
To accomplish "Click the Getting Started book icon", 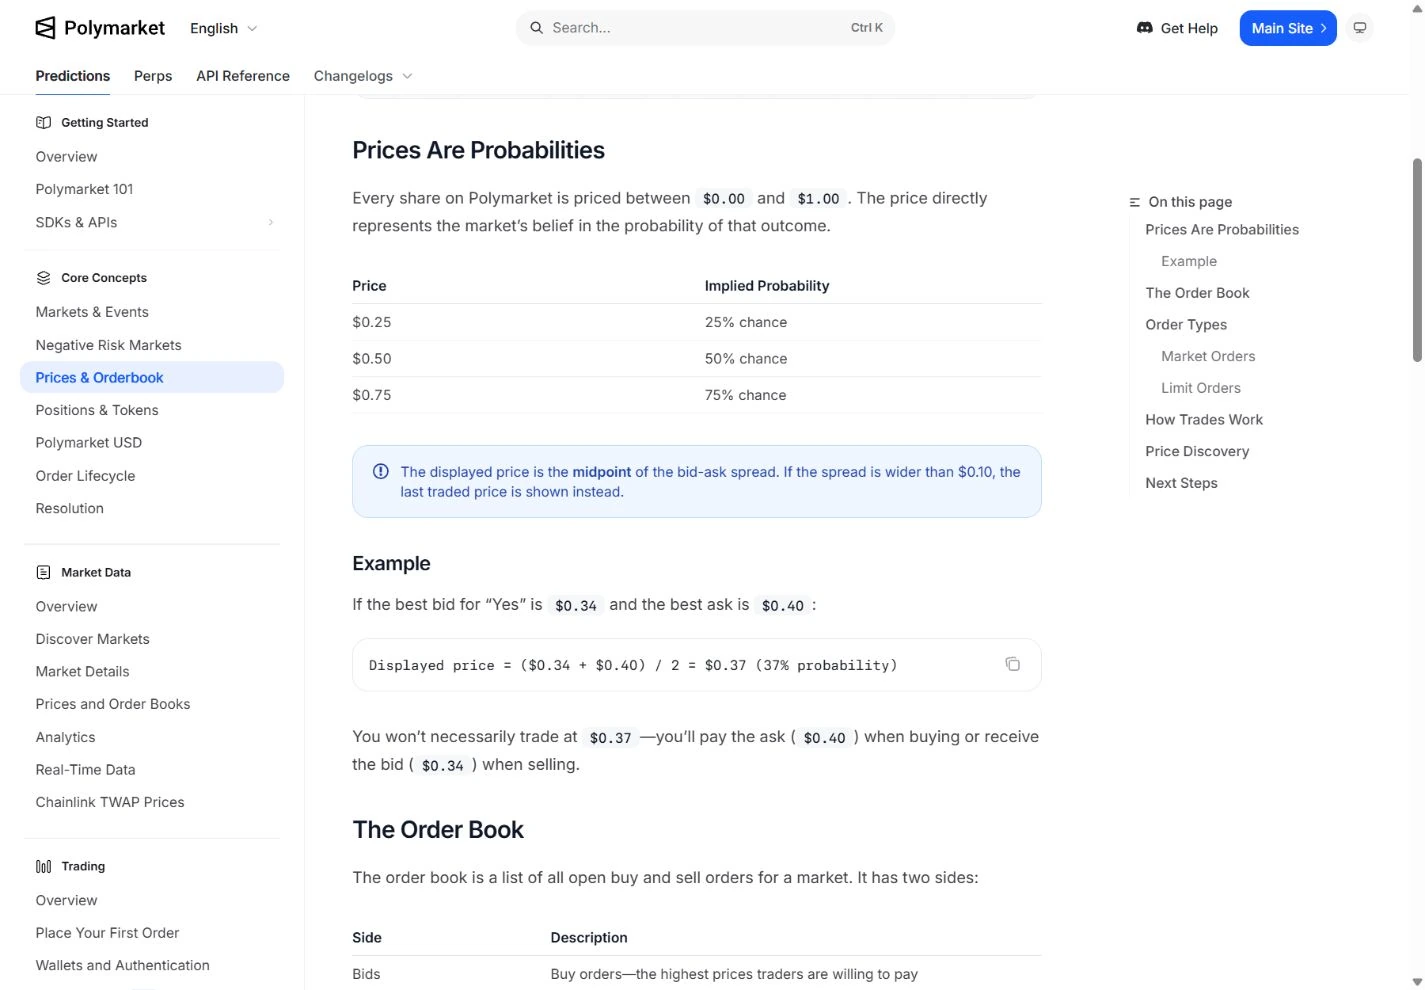I will 43,122.
